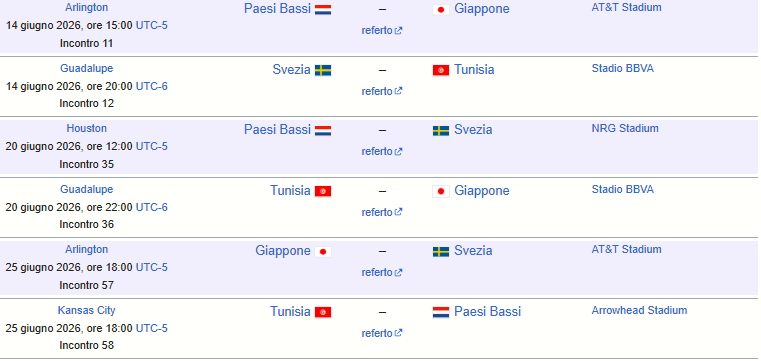Viewport: 761px width, 361px height.
Task: Click UTC-6 link in match 12 row
Action: 151,86
